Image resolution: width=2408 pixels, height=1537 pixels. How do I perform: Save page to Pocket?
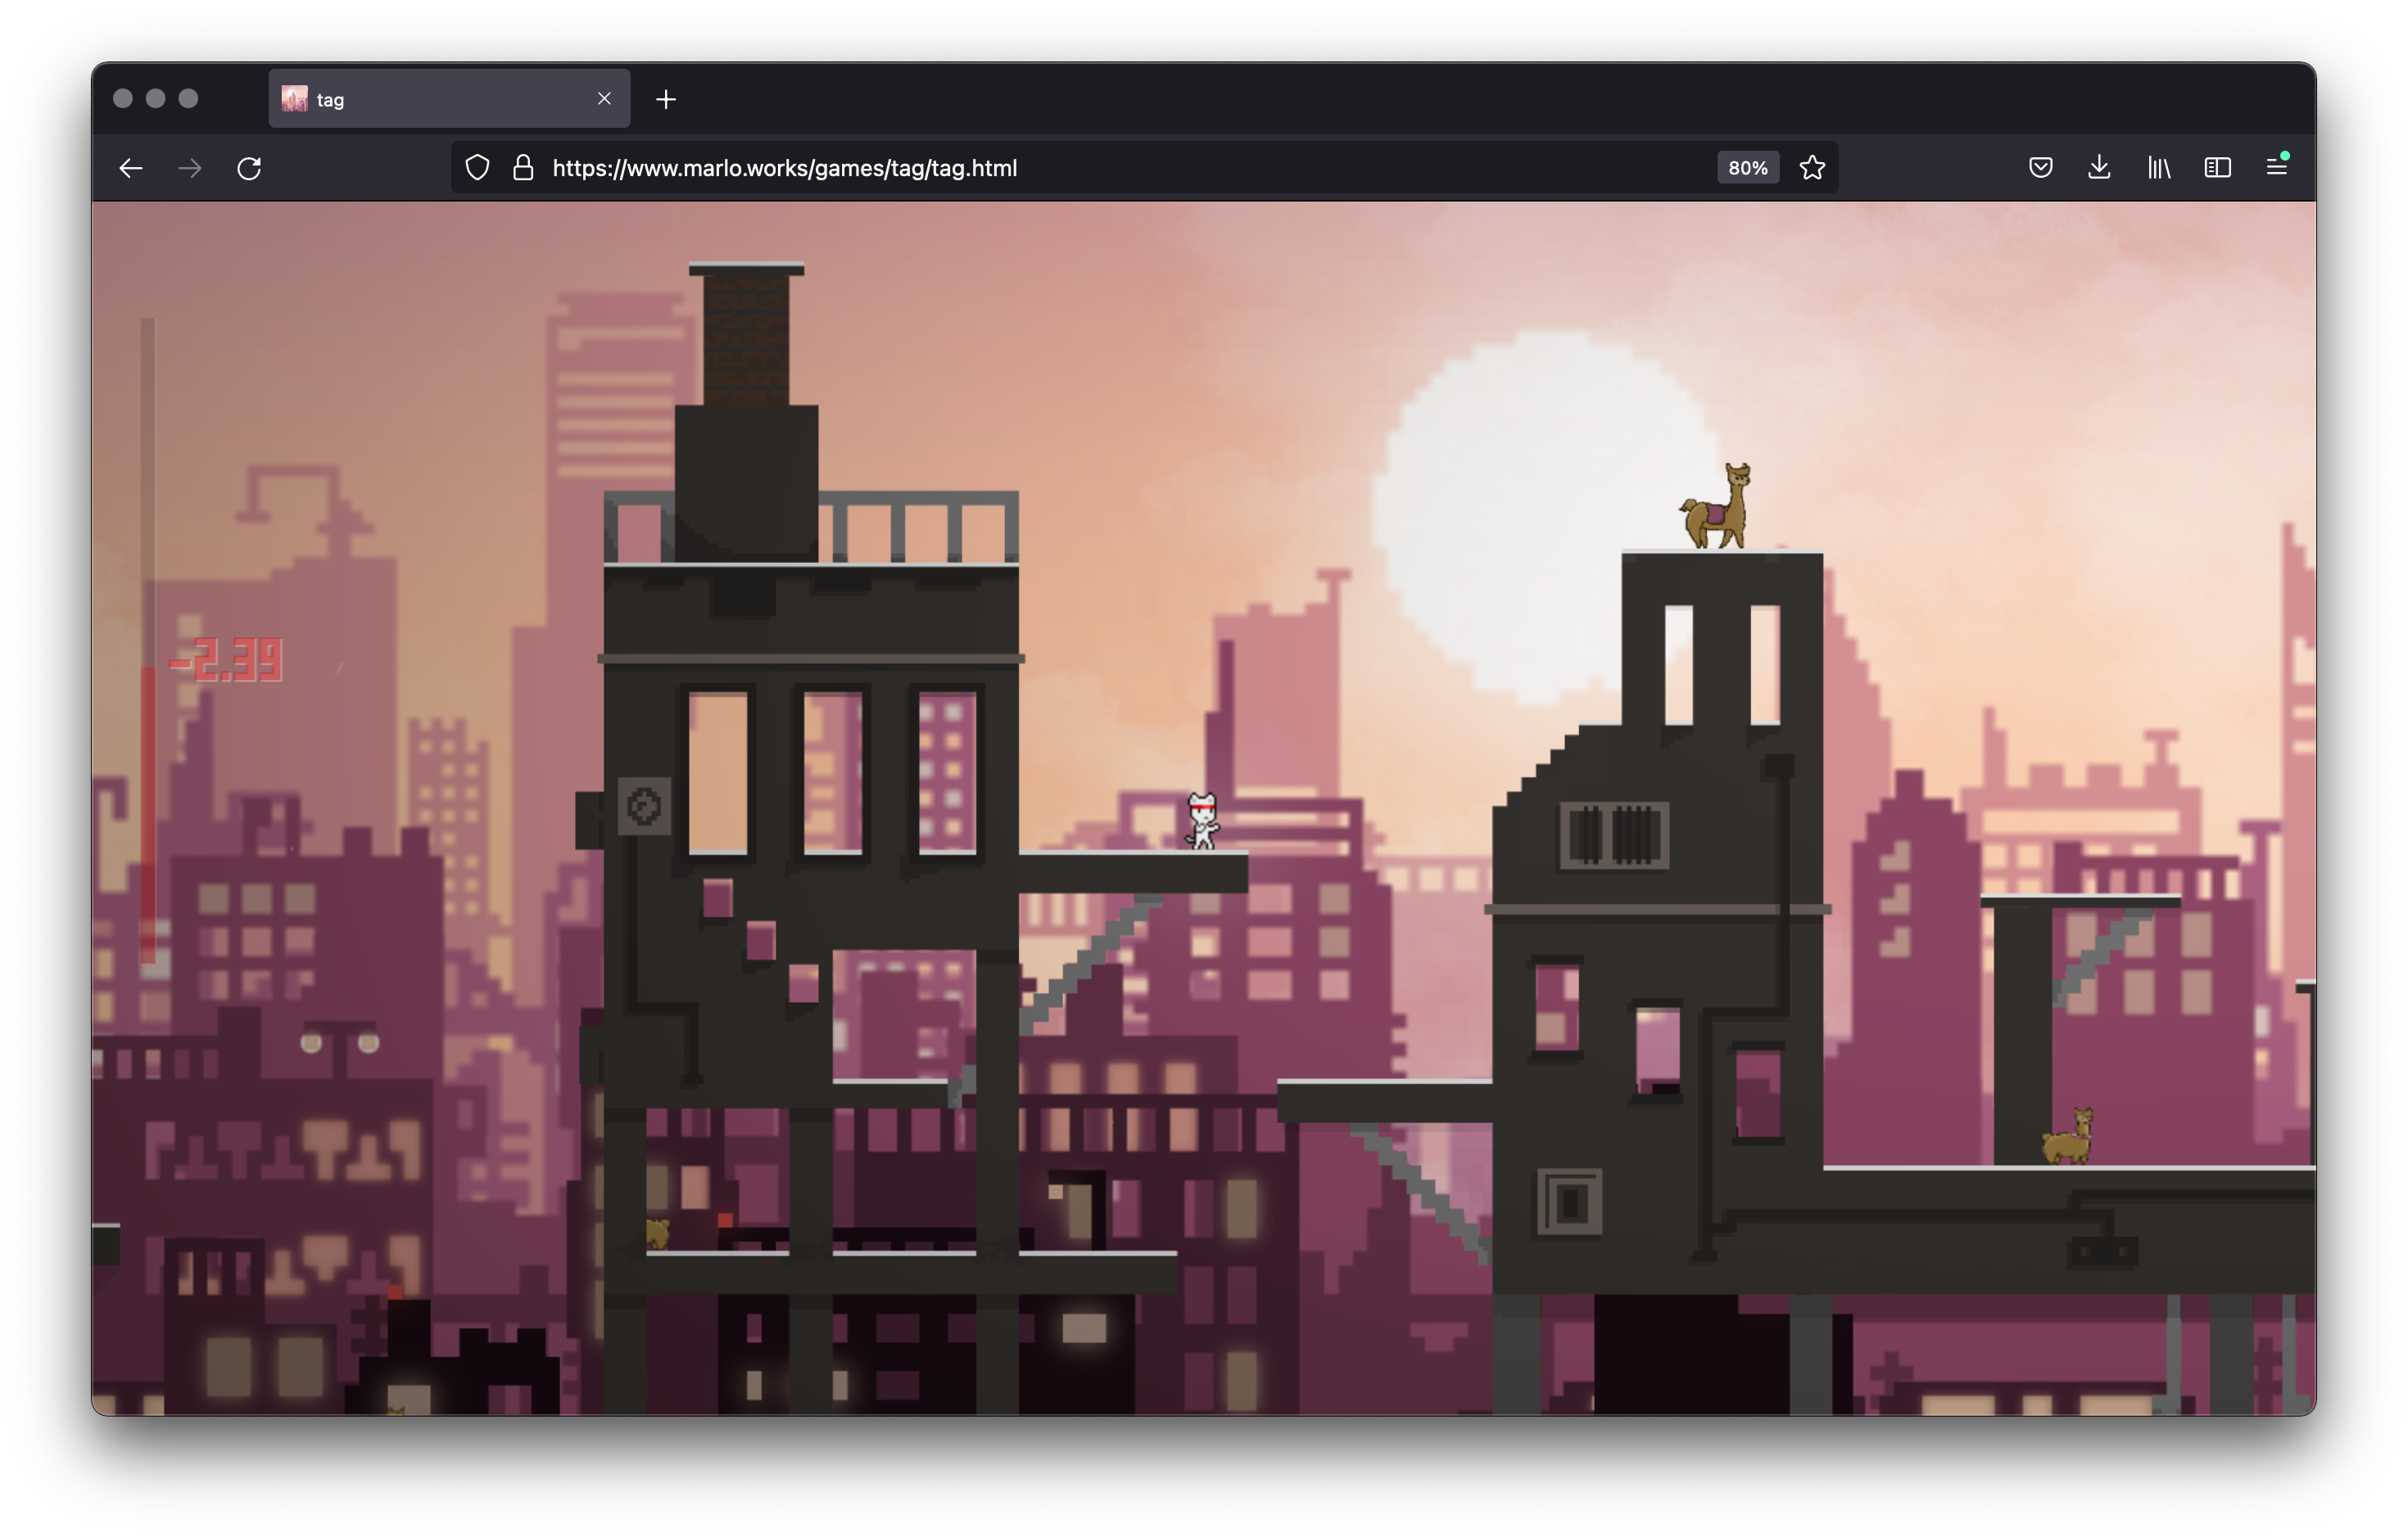pyautogui.click(x=2040, y=168)
